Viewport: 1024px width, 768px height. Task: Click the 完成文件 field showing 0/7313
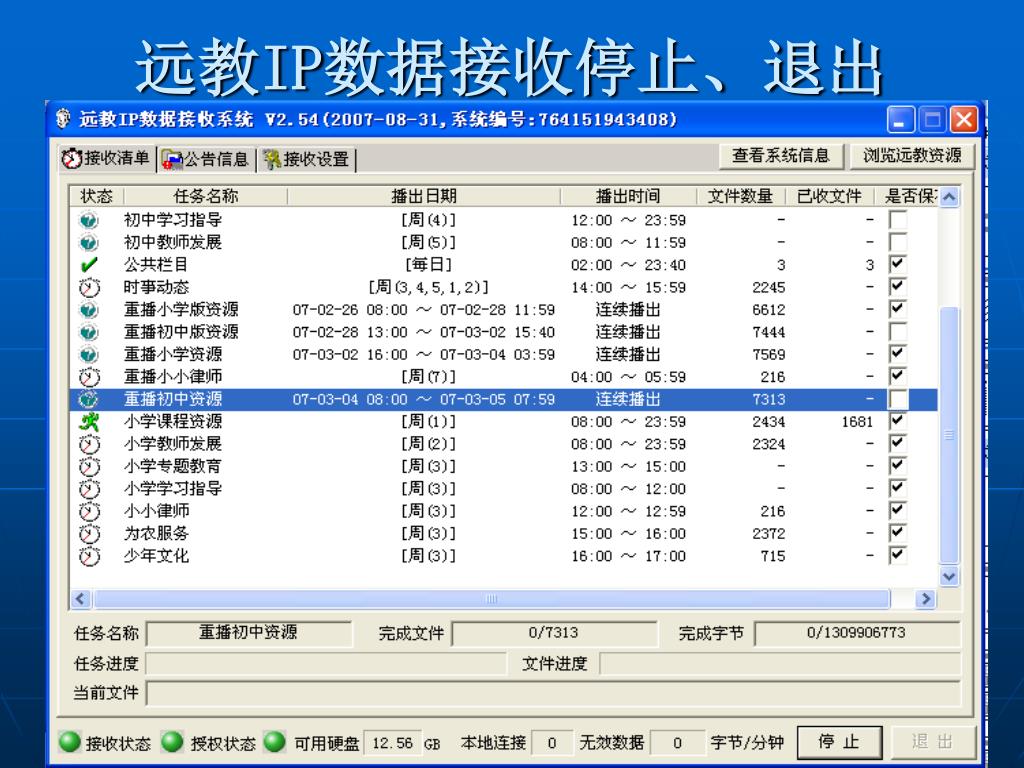point(554,633)
